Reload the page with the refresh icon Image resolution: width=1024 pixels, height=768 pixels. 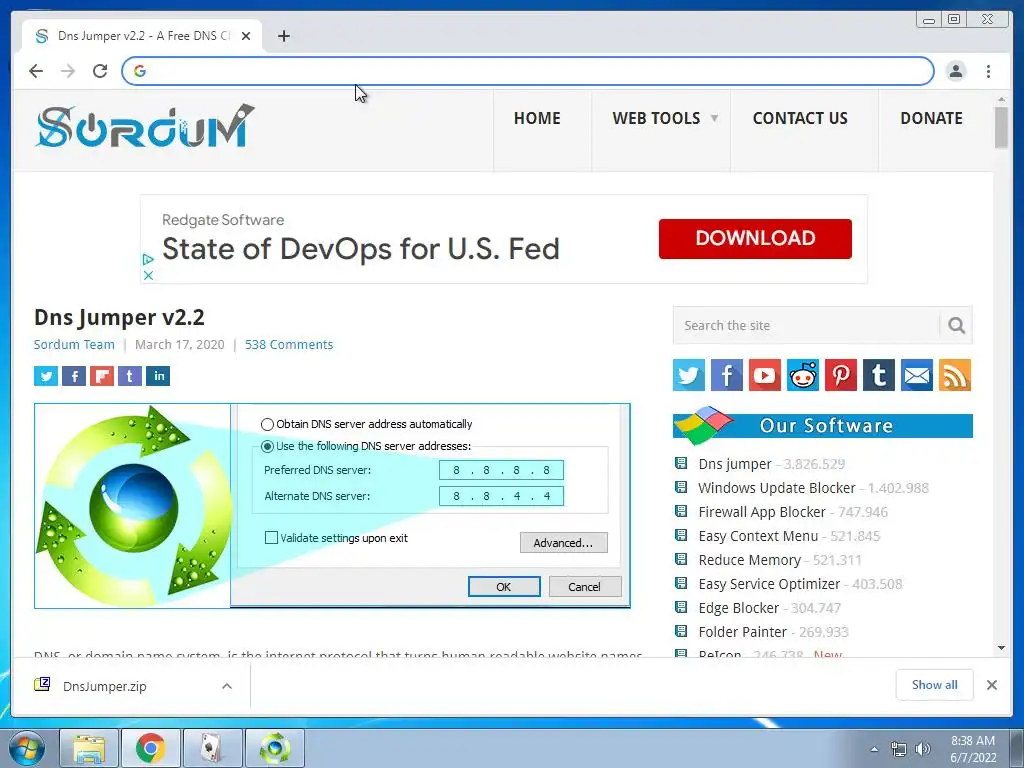[100, 71]
